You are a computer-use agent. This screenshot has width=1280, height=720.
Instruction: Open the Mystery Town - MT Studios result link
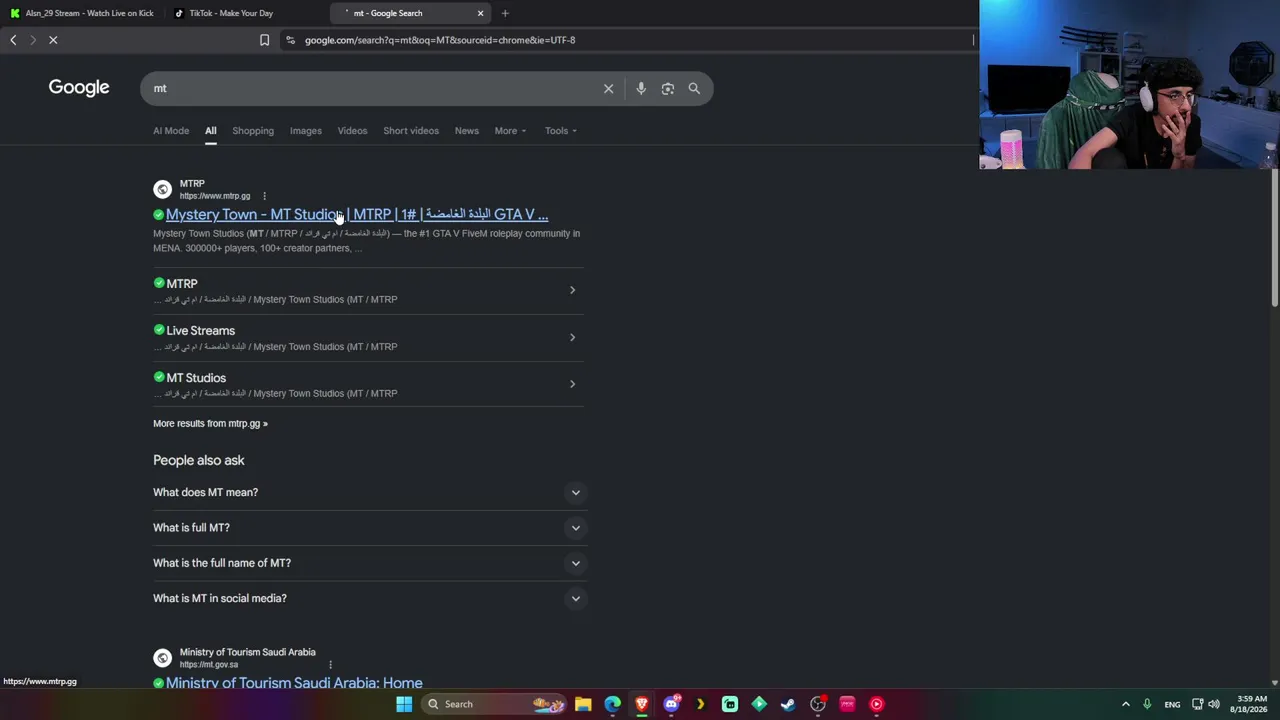coord(357,215)
